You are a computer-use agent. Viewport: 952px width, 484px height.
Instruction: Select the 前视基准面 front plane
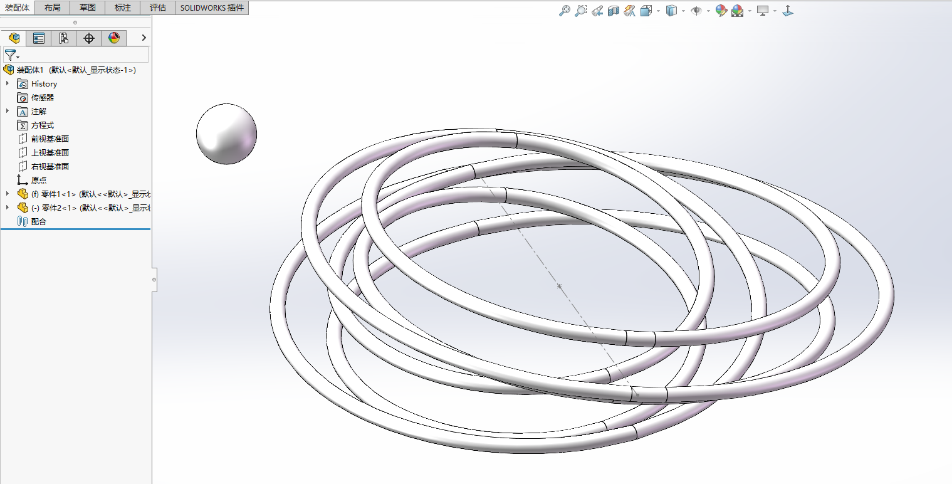tap(50, 138)
